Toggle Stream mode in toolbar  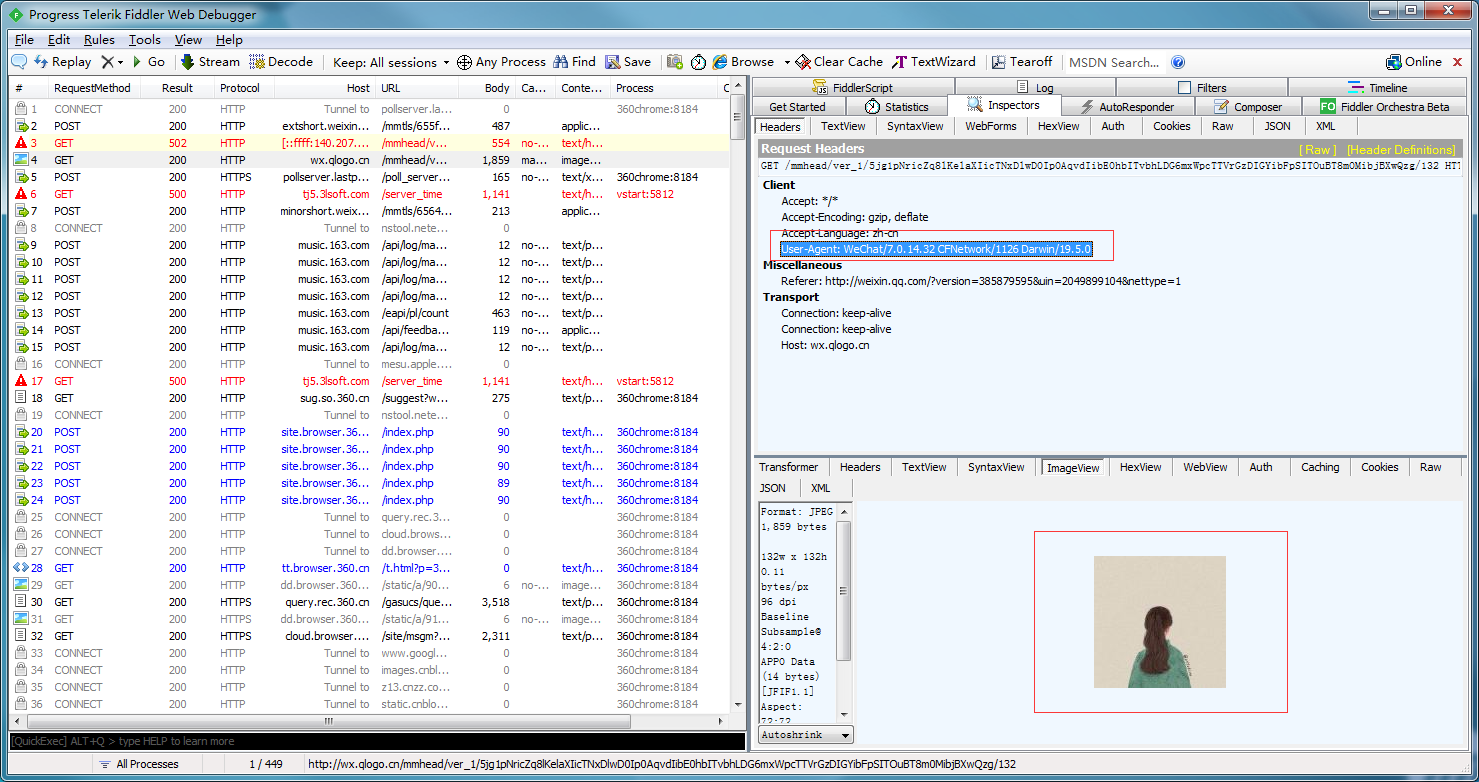210,62
